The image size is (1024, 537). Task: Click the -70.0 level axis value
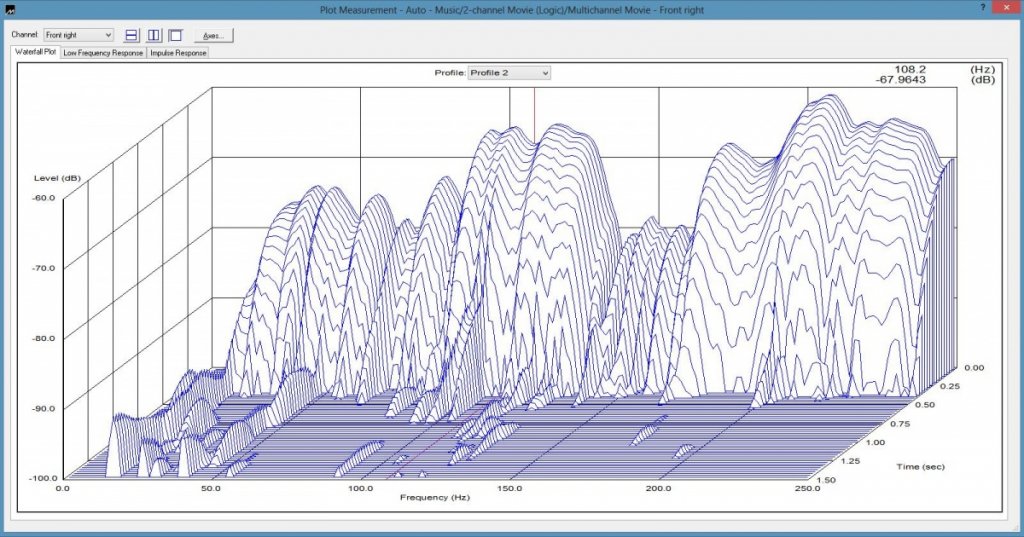pos(43,267)
